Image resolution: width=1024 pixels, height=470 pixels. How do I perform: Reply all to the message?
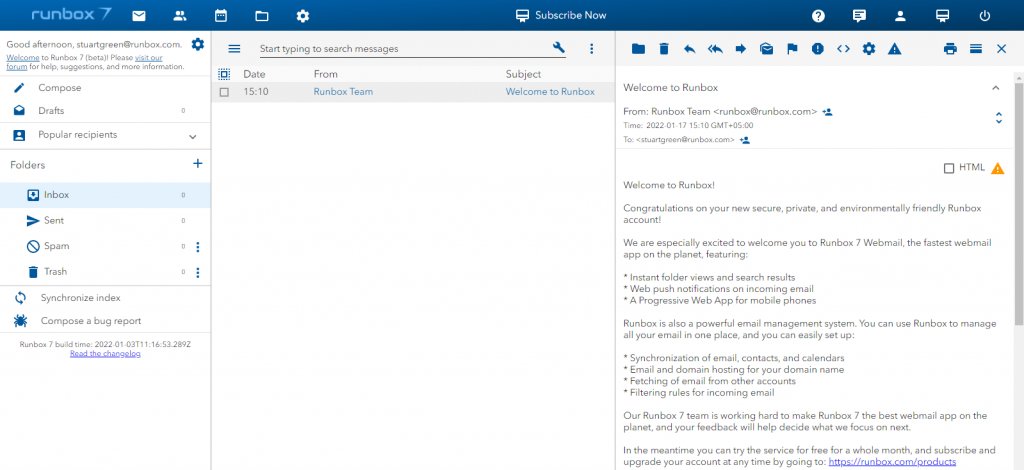[715, 48]
